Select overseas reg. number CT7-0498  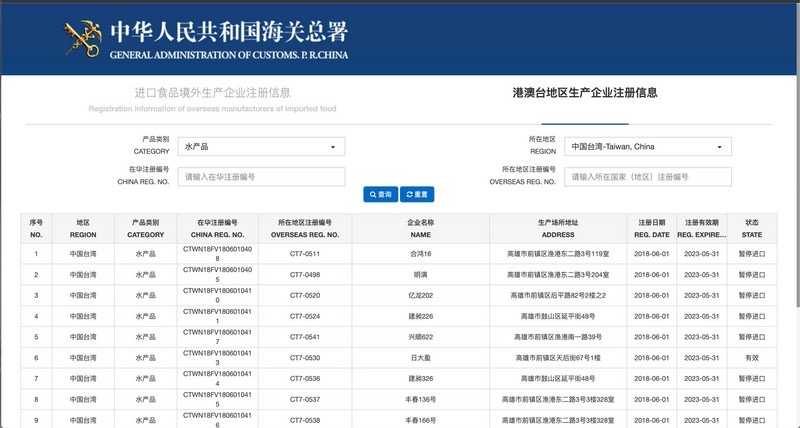[305, 275]
